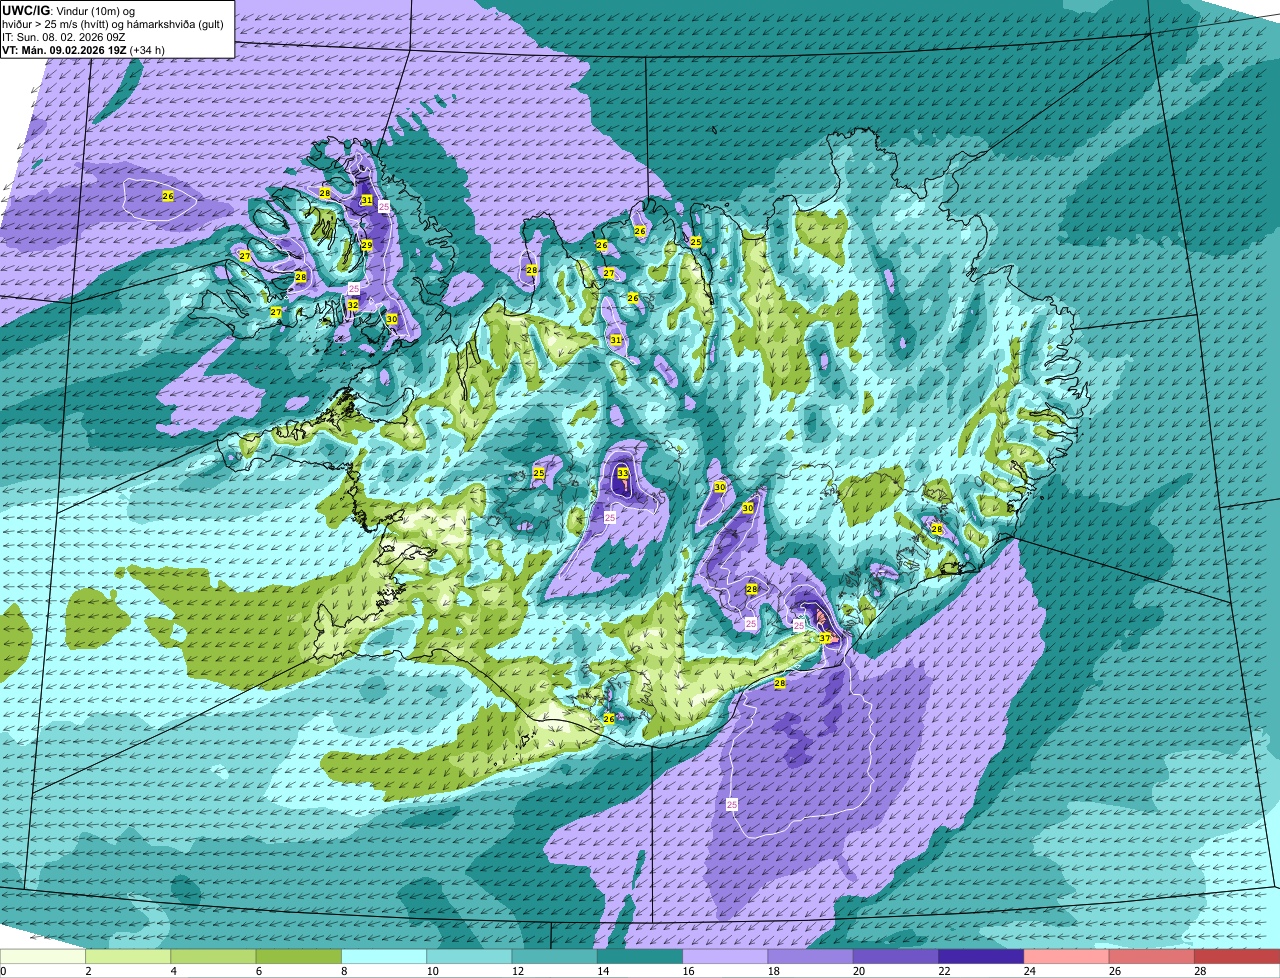
Task: Pick the 16–18 m/s lavender legend swatch
Action: pyautogui.click(x=725, y=956)
